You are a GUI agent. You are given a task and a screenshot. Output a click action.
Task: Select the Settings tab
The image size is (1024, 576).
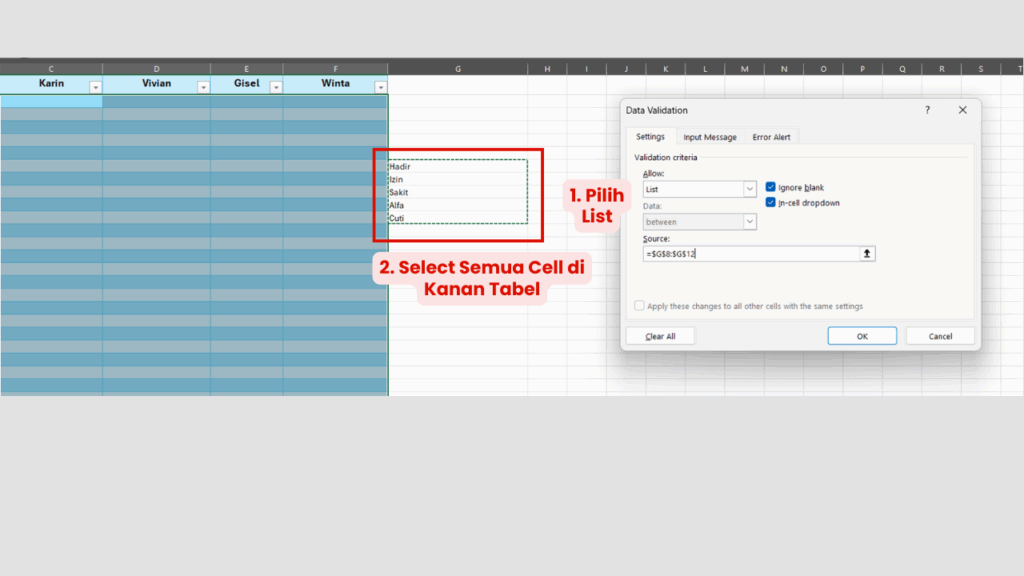(x=650, y=137)
